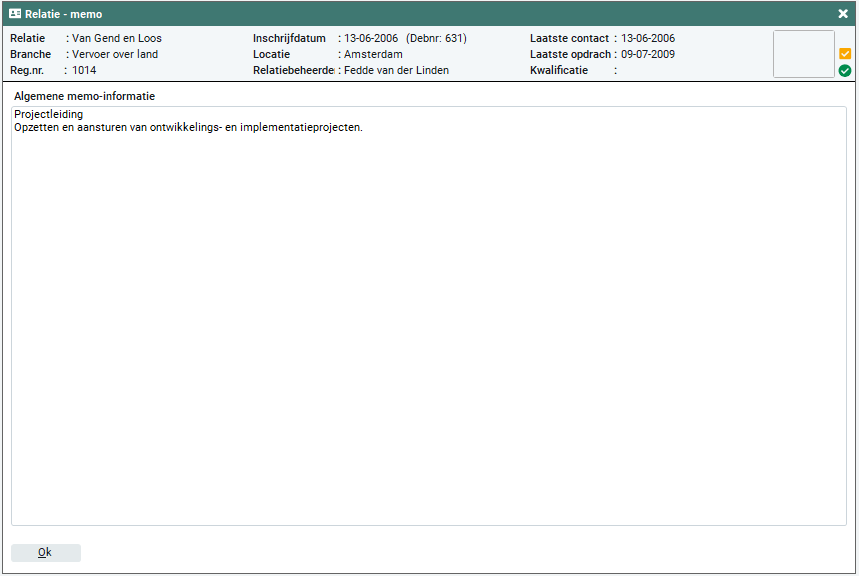Click the Locatie value 'Amsterdam'

click(x=373, y=55)
